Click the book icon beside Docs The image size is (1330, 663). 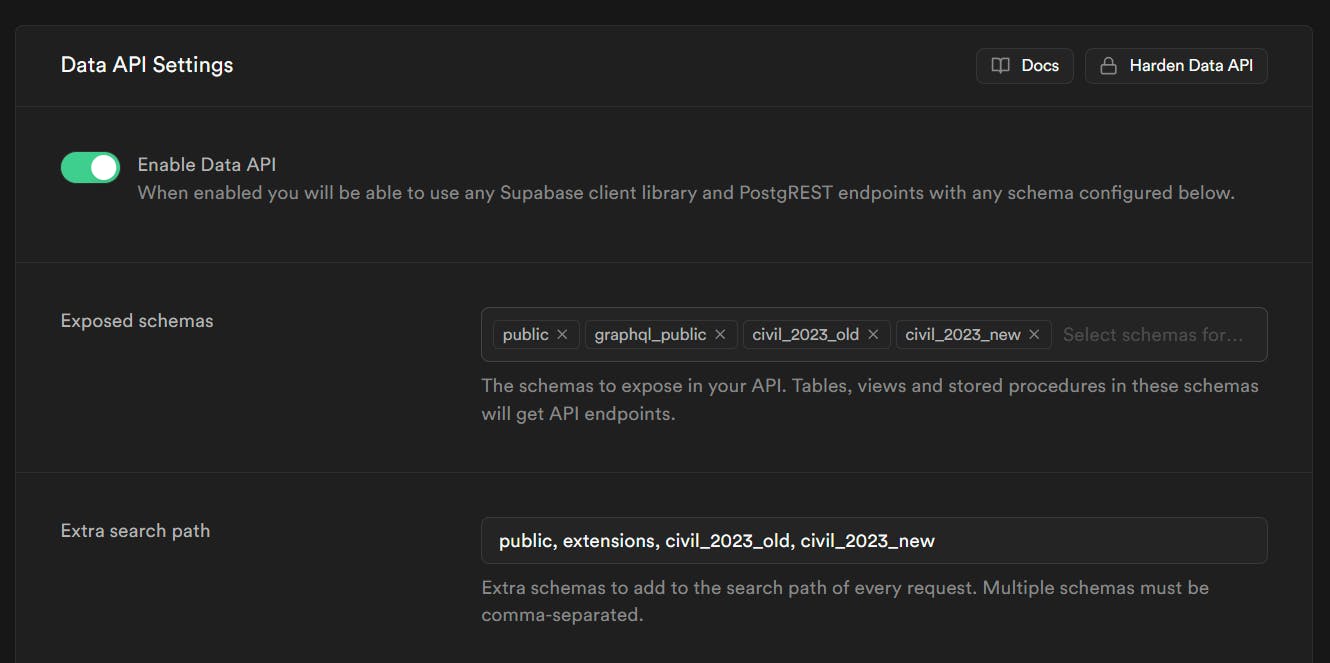tap(1000, 66)
